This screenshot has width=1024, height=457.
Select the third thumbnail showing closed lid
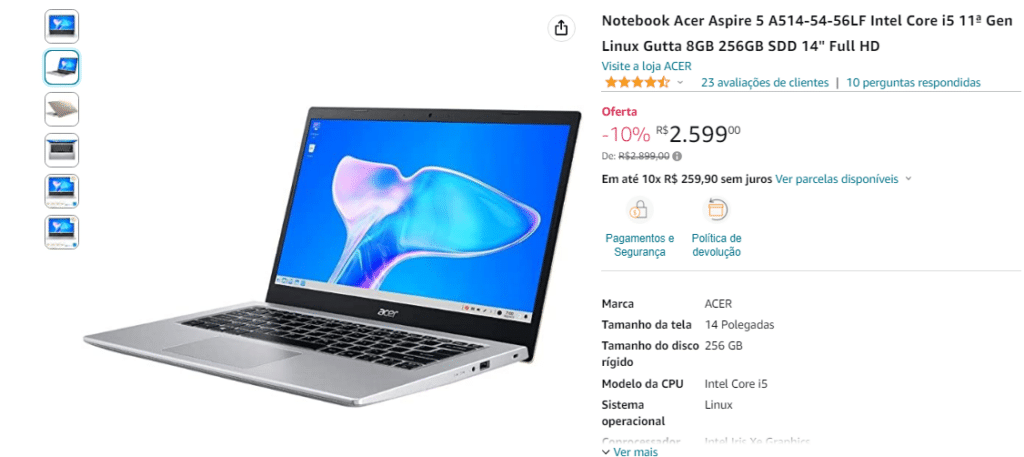point(62,109)
